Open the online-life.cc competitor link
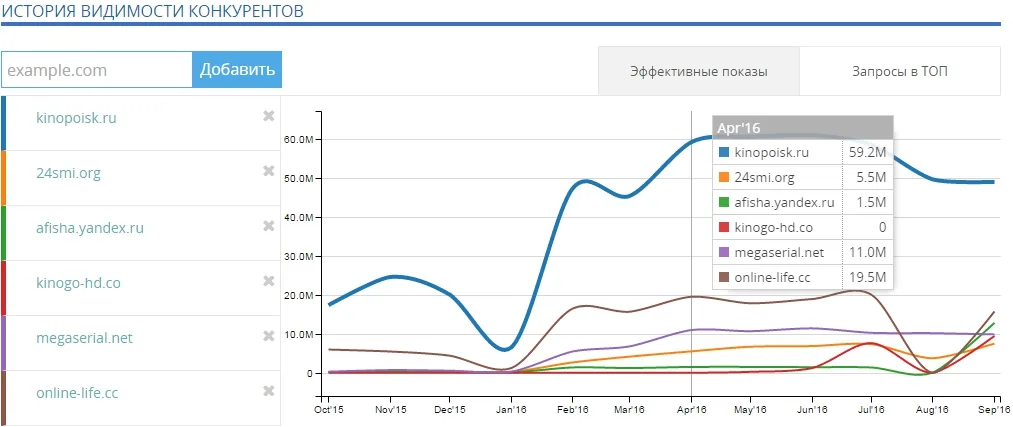The image size is (1013, 427). (78, 393)
